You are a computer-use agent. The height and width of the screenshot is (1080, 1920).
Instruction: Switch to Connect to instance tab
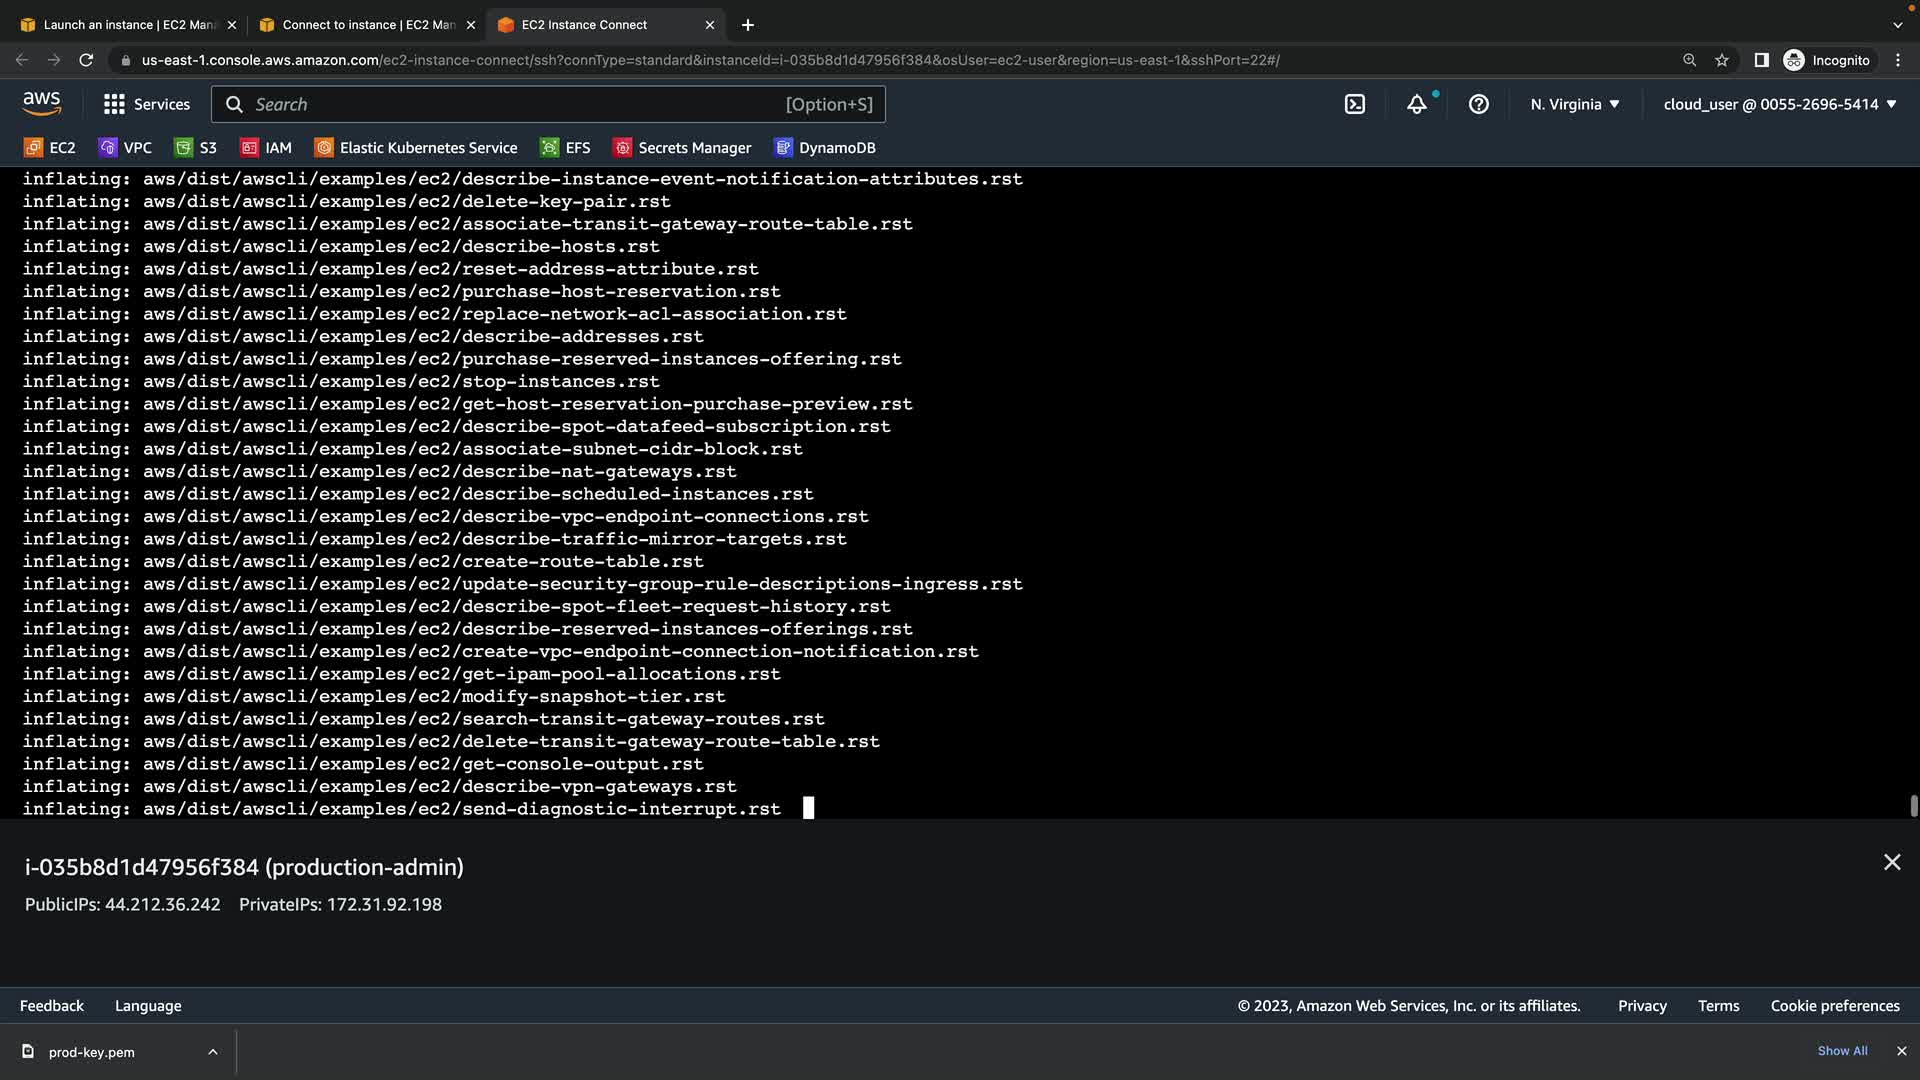coord(367,25)
